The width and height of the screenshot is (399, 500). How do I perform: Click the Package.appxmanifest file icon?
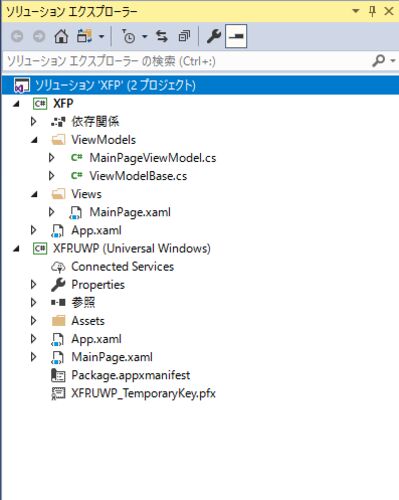pyautogui.click(x=58, y=376)
